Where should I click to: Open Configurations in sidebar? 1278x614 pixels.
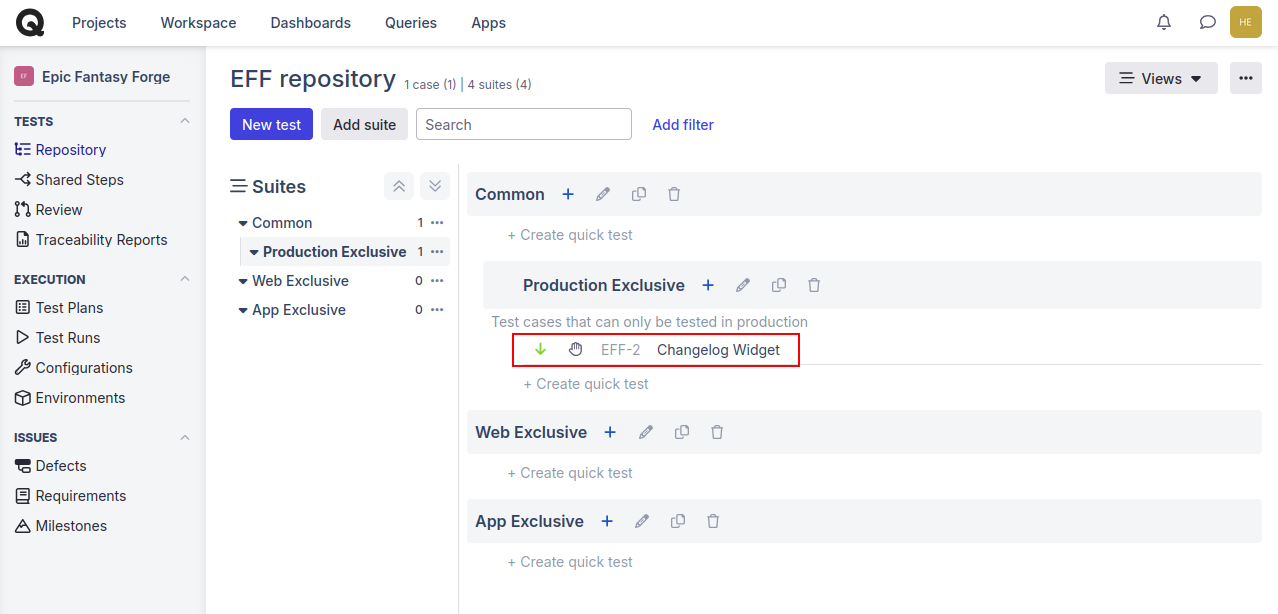tap(73, 368)
